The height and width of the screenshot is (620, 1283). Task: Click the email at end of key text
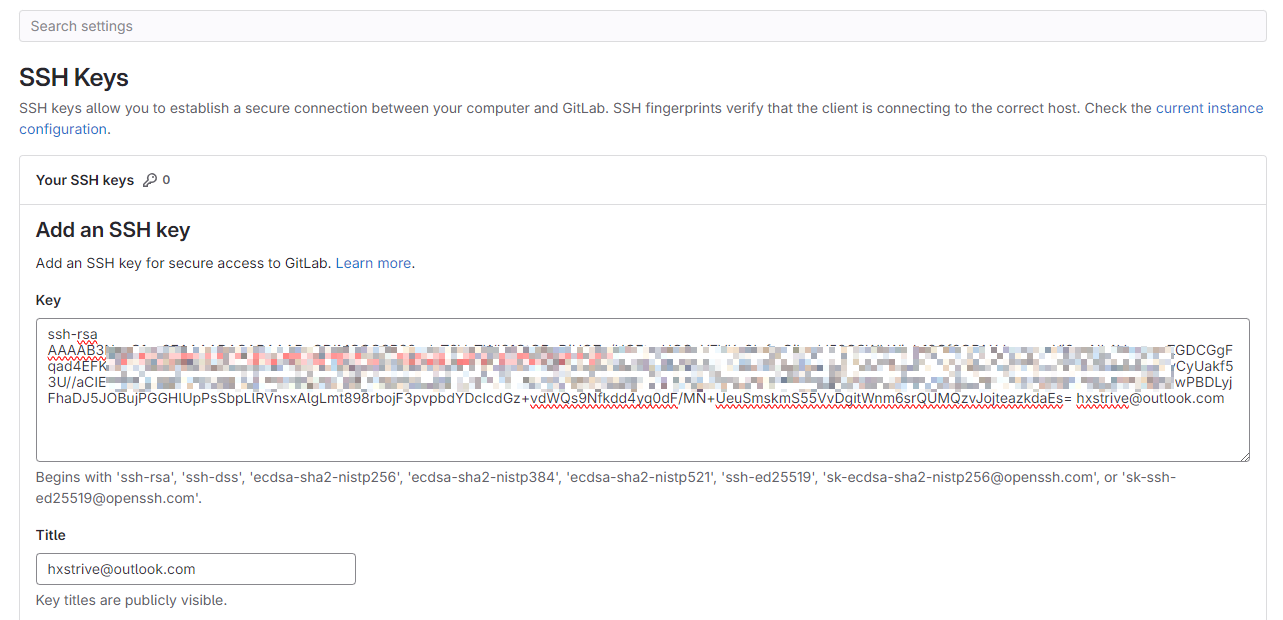pyautogui.click(x=1150, y=398)
